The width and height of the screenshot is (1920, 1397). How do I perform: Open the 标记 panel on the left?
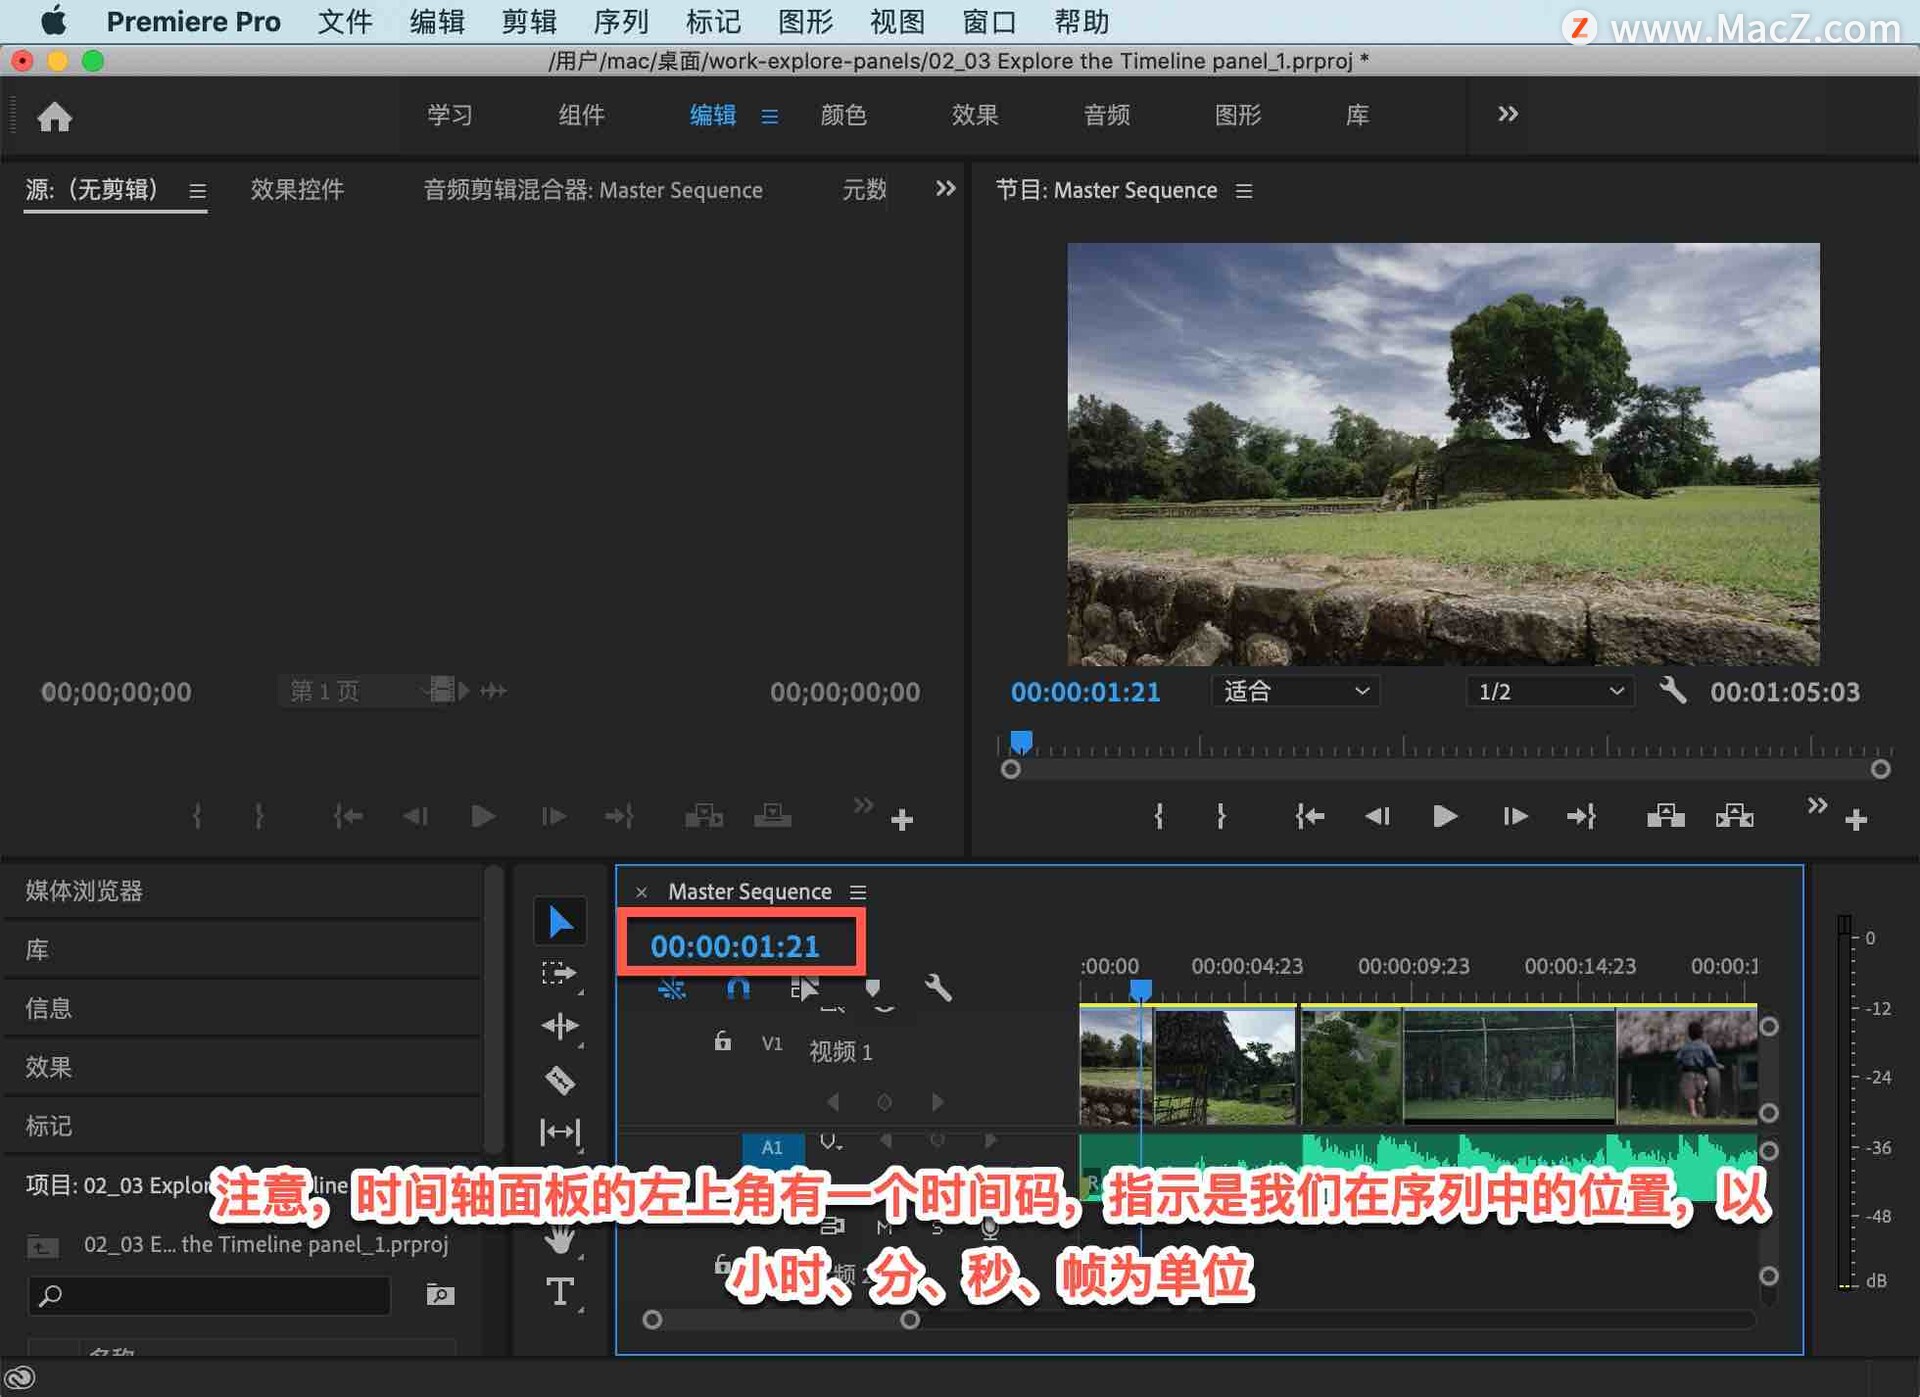tap(48, 1125)
